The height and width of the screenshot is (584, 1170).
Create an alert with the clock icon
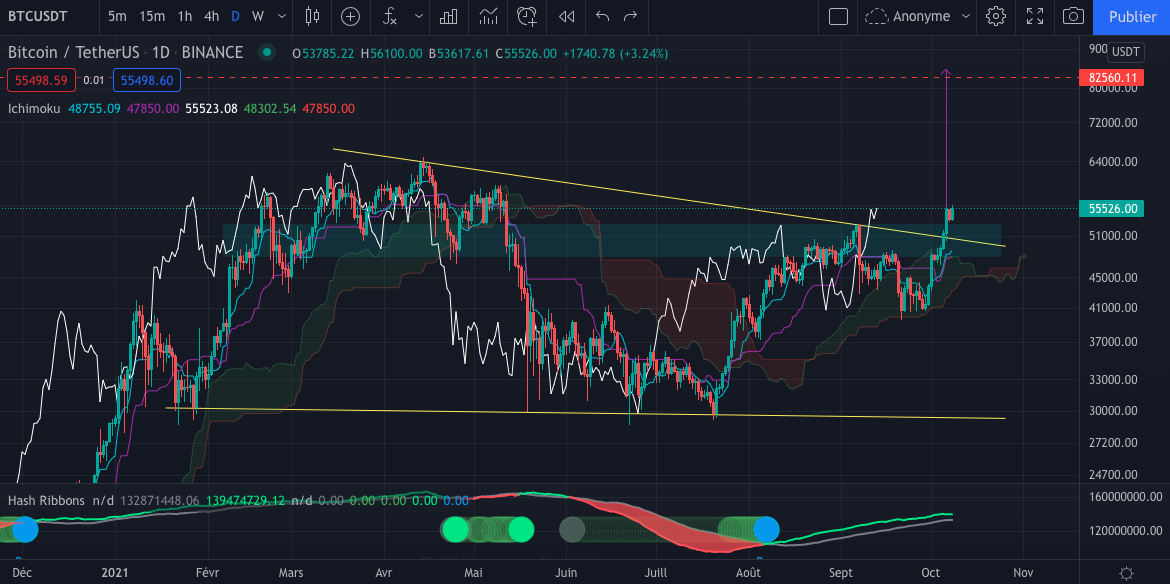(x=526, y=17)
